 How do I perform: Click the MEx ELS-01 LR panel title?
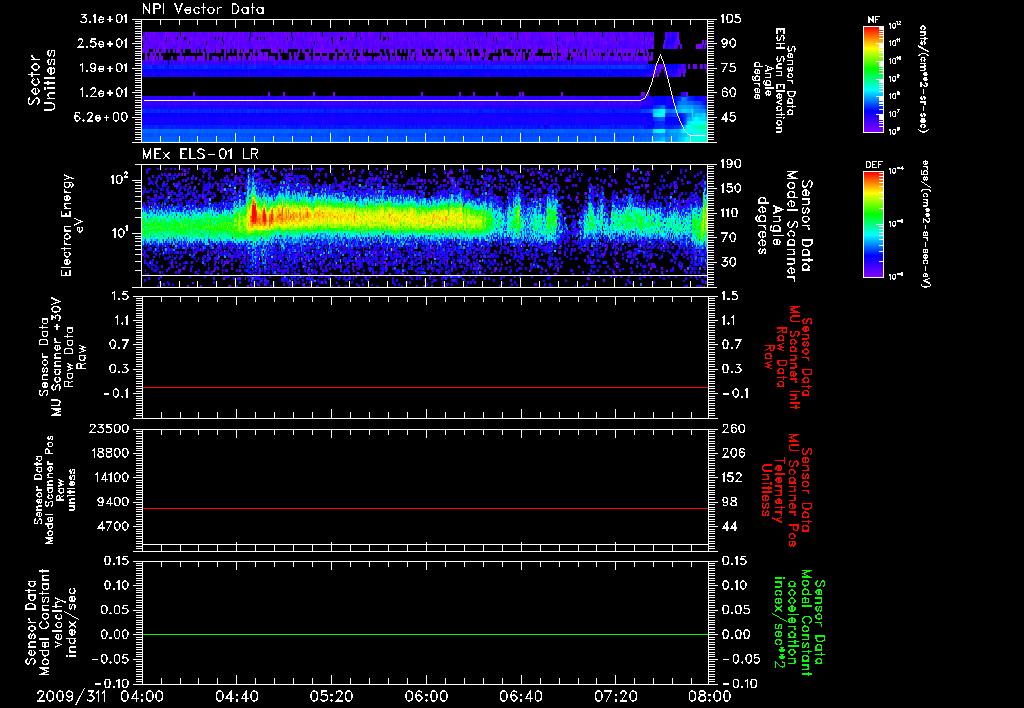(x=198, y=151)
